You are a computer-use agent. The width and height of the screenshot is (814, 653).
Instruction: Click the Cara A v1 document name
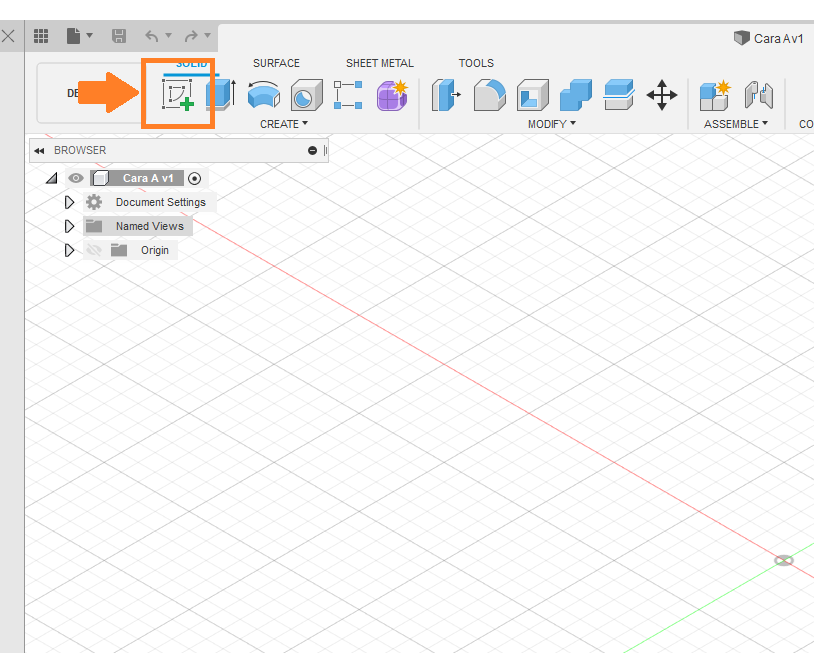[777, 38]
